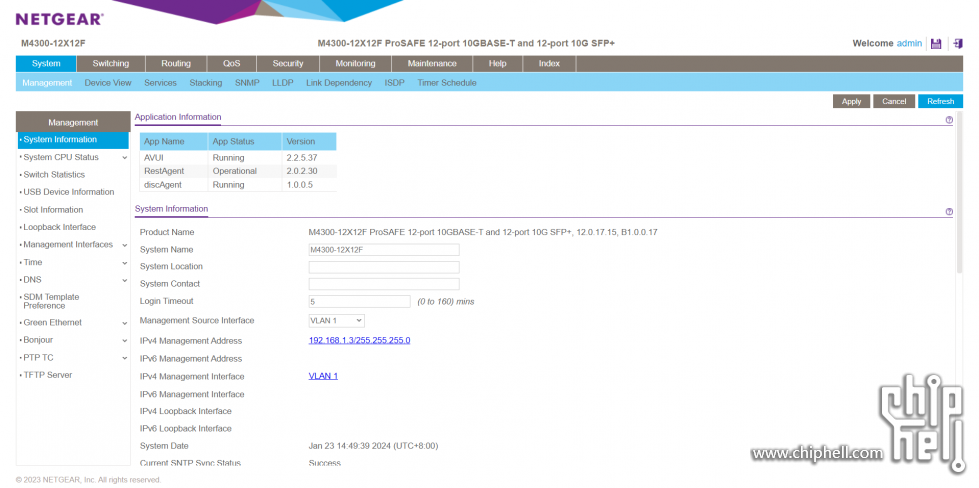Click the Cancel button

point(894,101)
